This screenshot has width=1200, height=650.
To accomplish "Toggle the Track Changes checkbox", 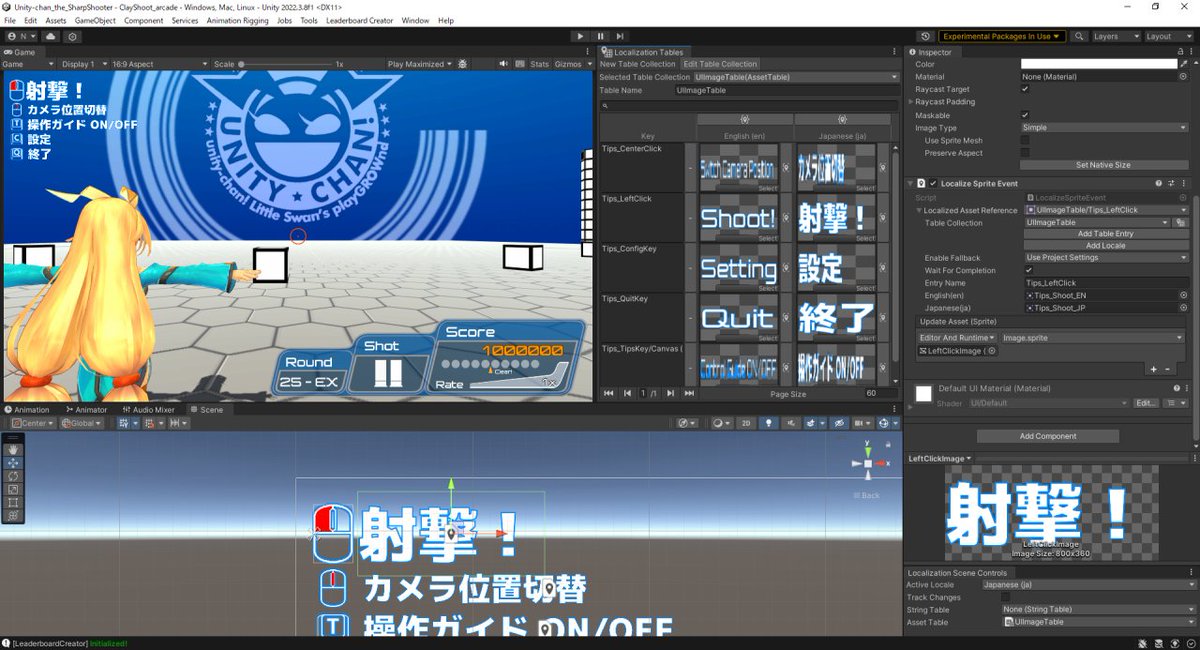I will click(x=1006, y=597).
